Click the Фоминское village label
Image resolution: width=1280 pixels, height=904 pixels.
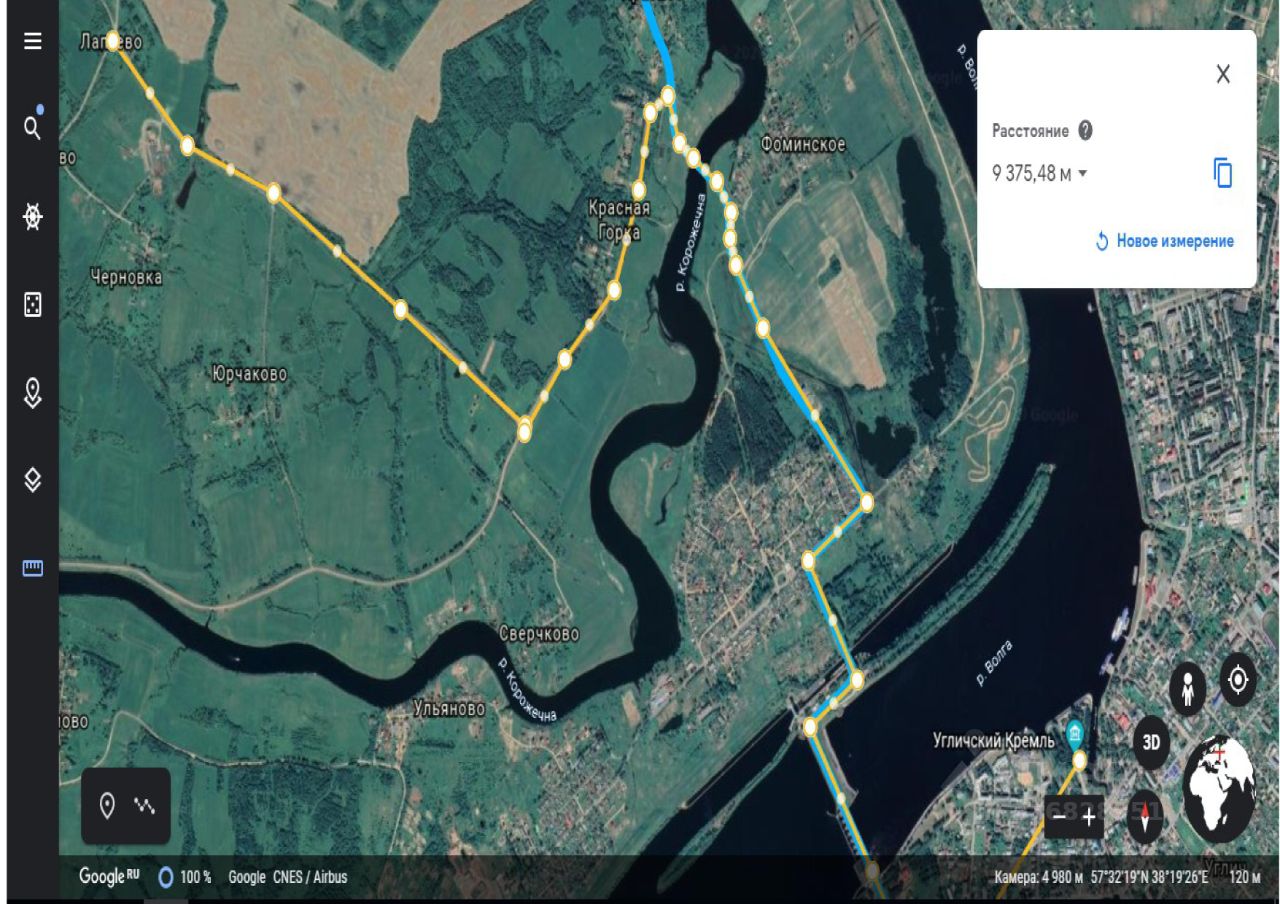point(803,145)
